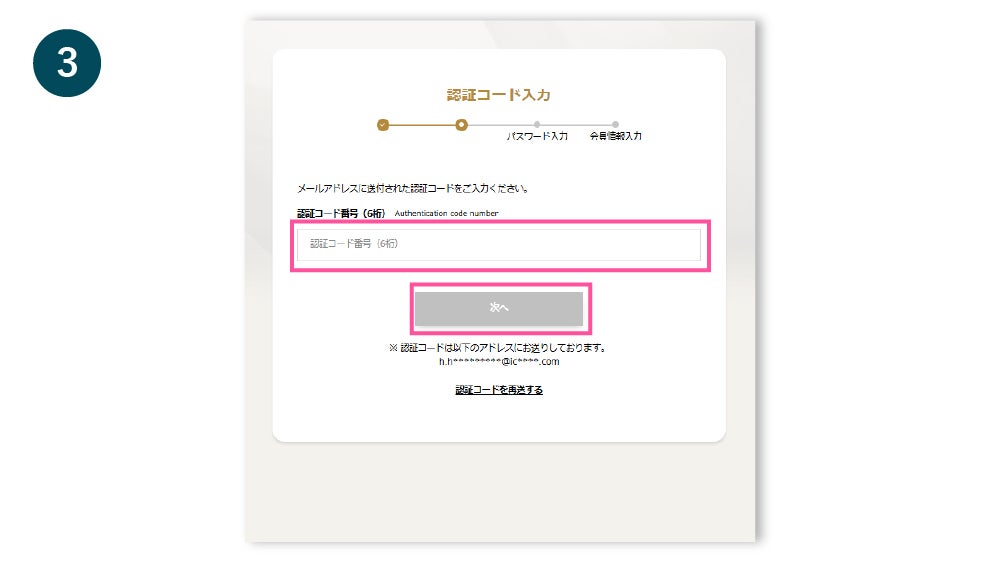Click the gold progress line between first two steps
The image size is (1000, 562).
pos(422,125)
